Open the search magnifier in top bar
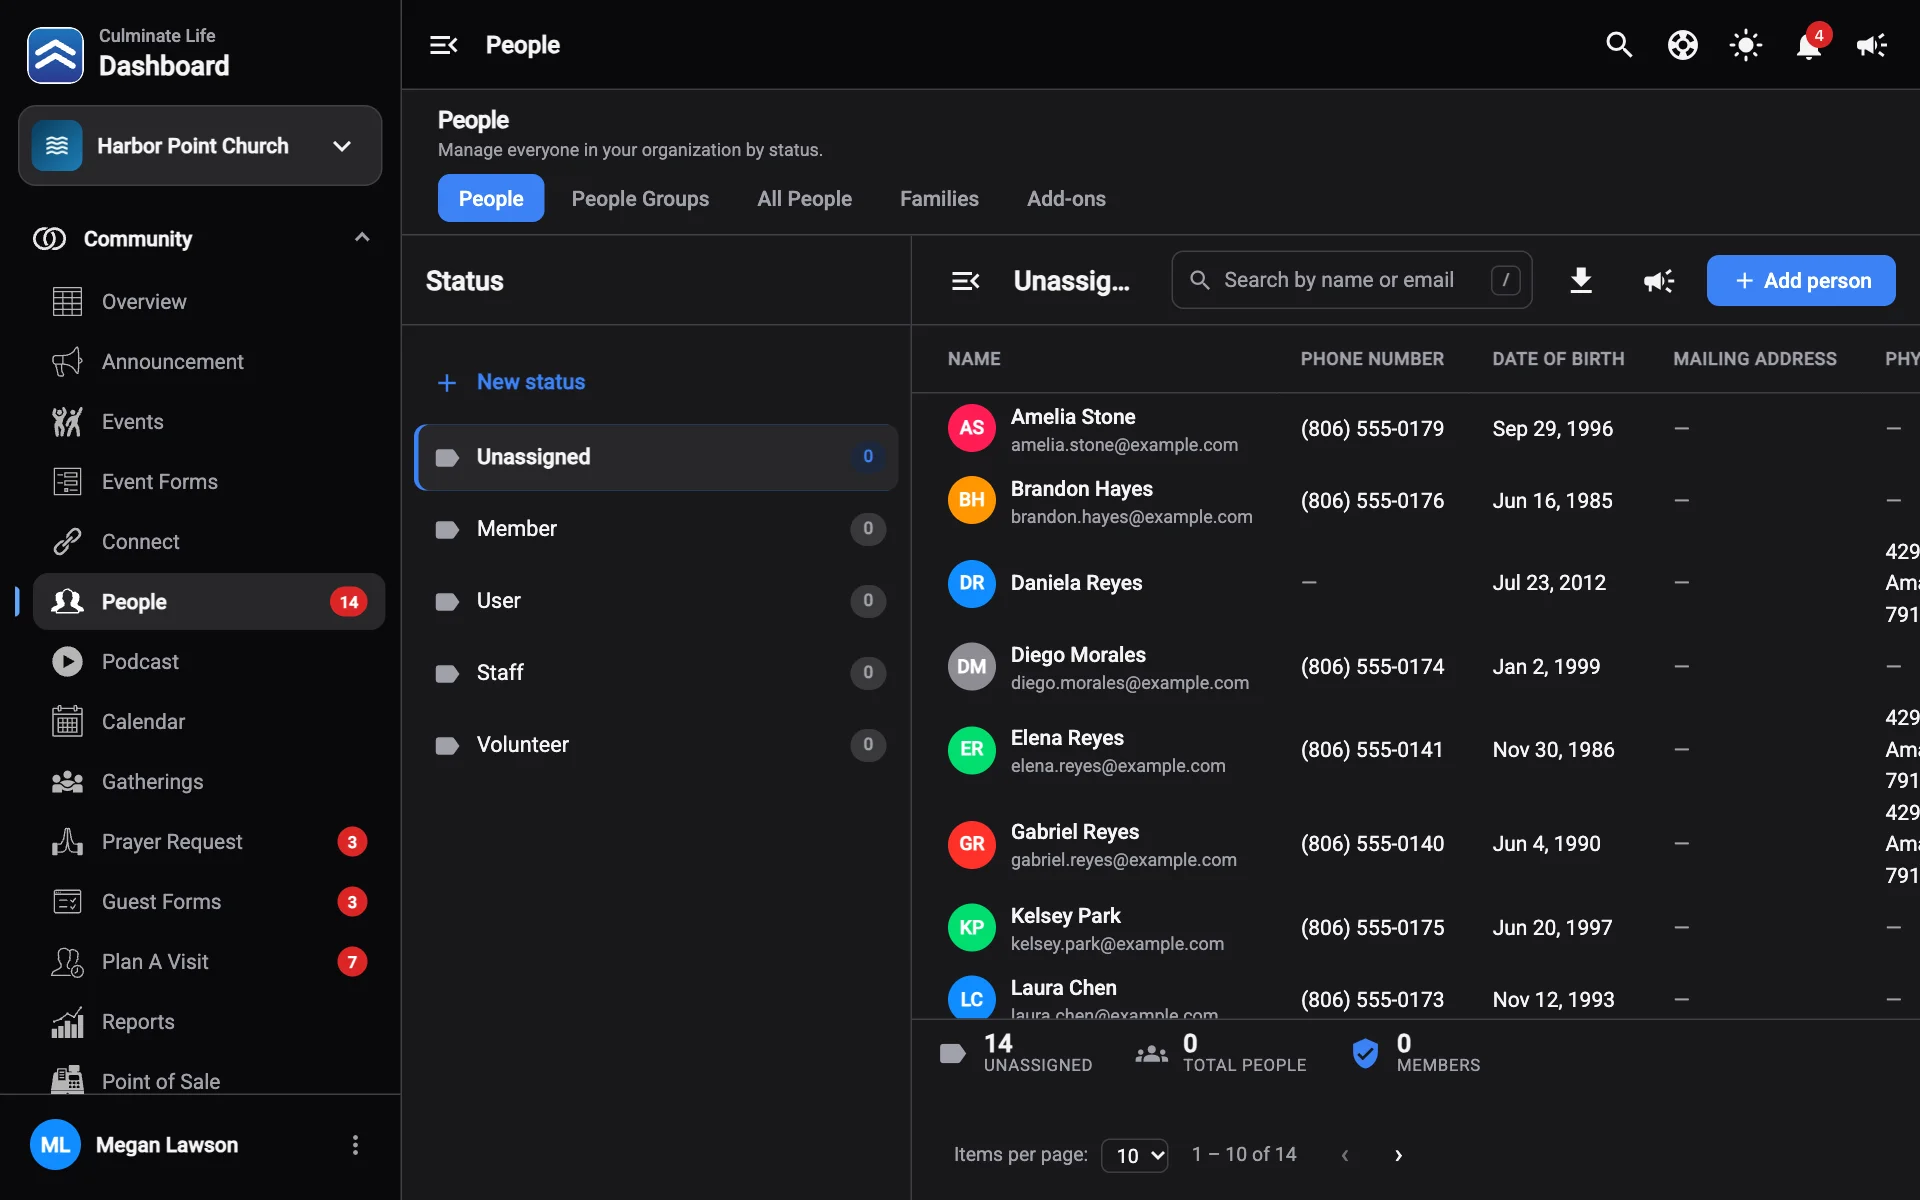The image size is (1920, 1200). coord(1619,45)
